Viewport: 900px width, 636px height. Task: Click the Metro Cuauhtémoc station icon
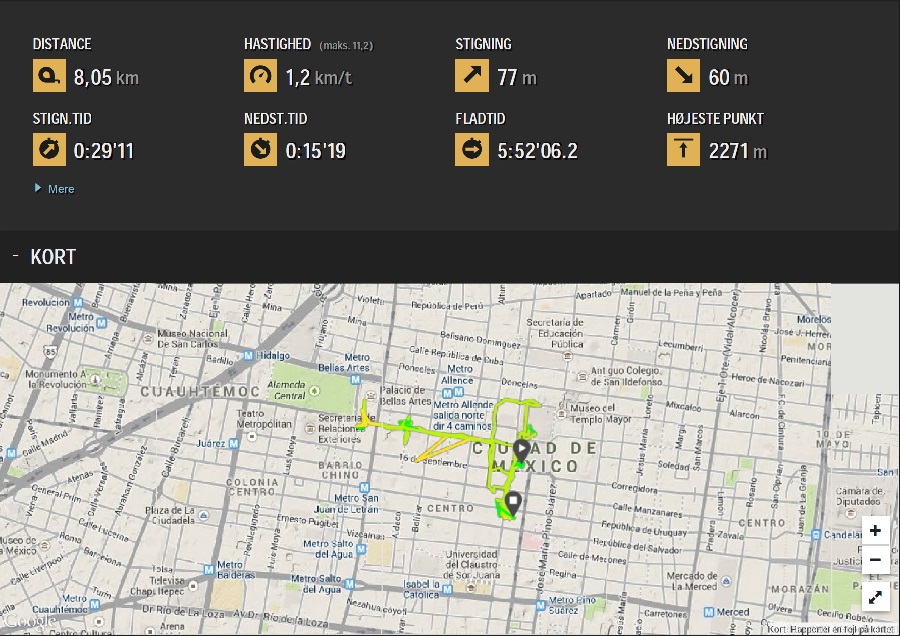[95, 604]
